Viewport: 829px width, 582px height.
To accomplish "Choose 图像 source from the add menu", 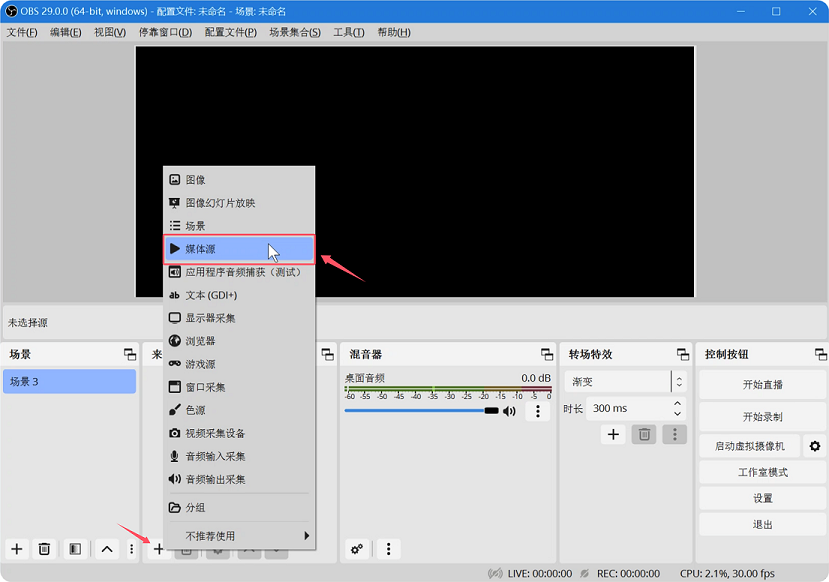I will coord(239,180).
